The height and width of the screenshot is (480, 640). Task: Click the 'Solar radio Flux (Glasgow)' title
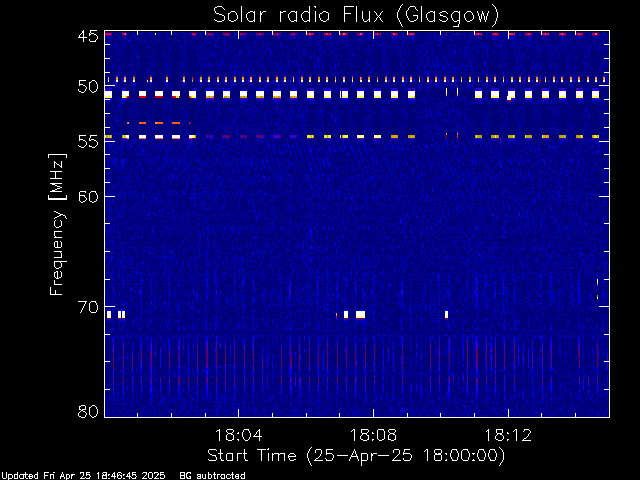coord(356,15)
